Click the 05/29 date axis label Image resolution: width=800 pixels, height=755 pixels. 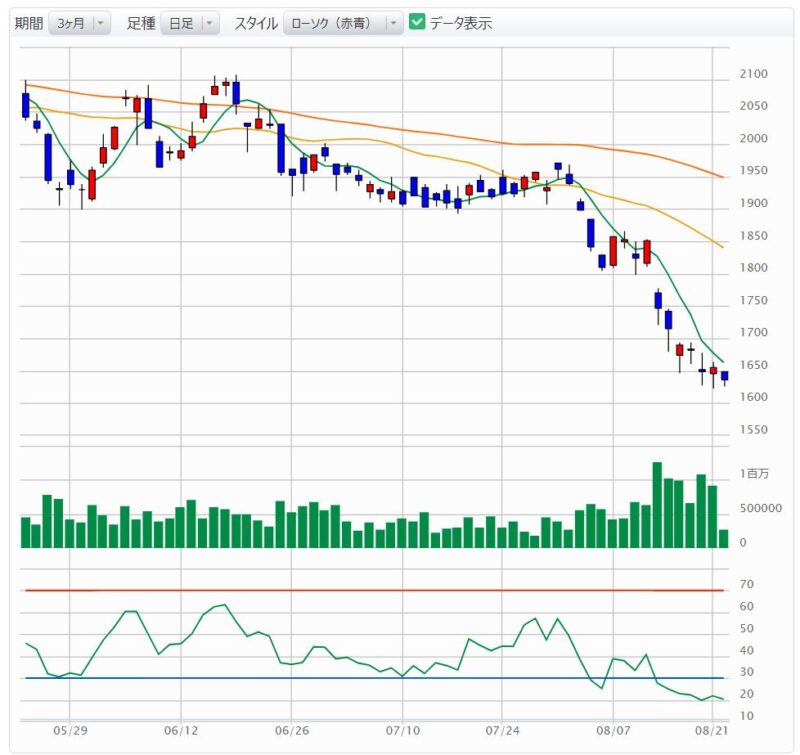[70, 731]
